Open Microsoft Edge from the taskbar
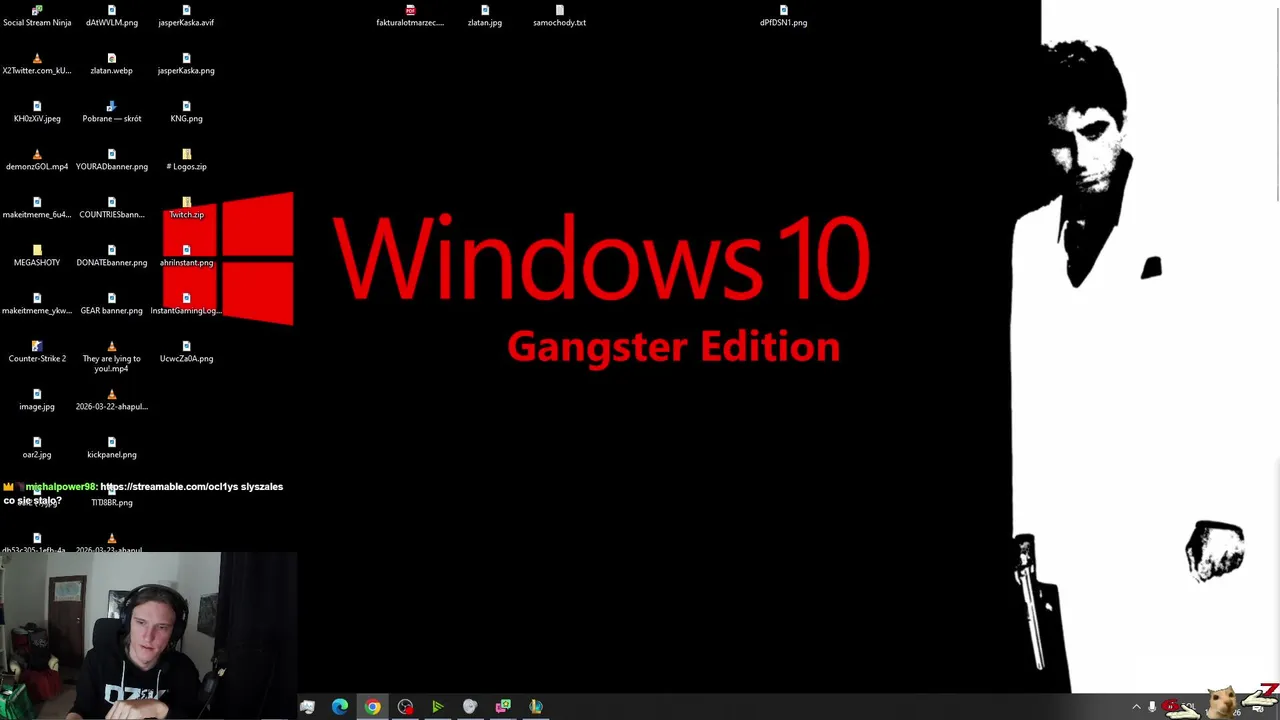Image resolution: width=1280 pixels, height=720 pixels. pos(340,707)
